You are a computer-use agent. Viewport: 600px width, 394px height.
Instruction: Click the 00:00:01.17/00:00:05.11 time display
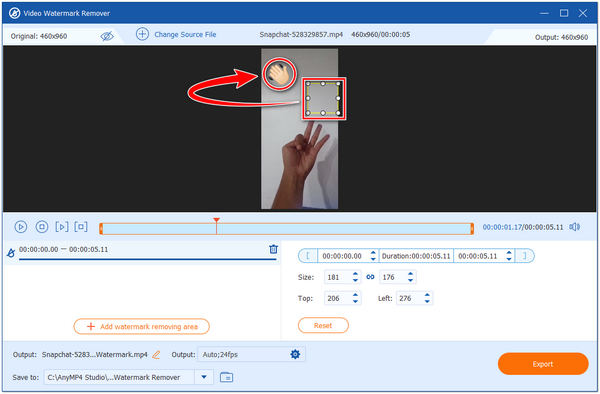(x=523, y=227)
